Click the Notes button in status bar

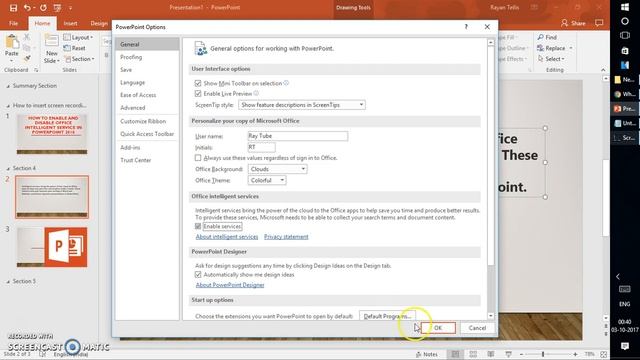pos(427,354)
